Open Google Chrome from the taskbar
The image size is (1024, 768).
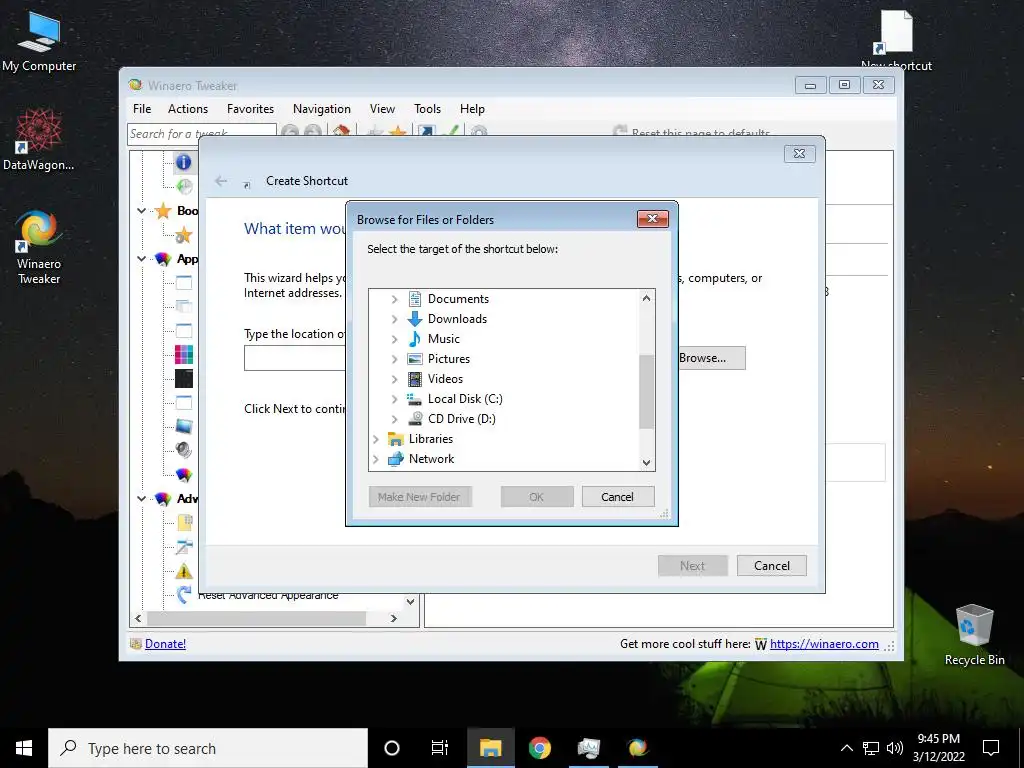(539, 748)
